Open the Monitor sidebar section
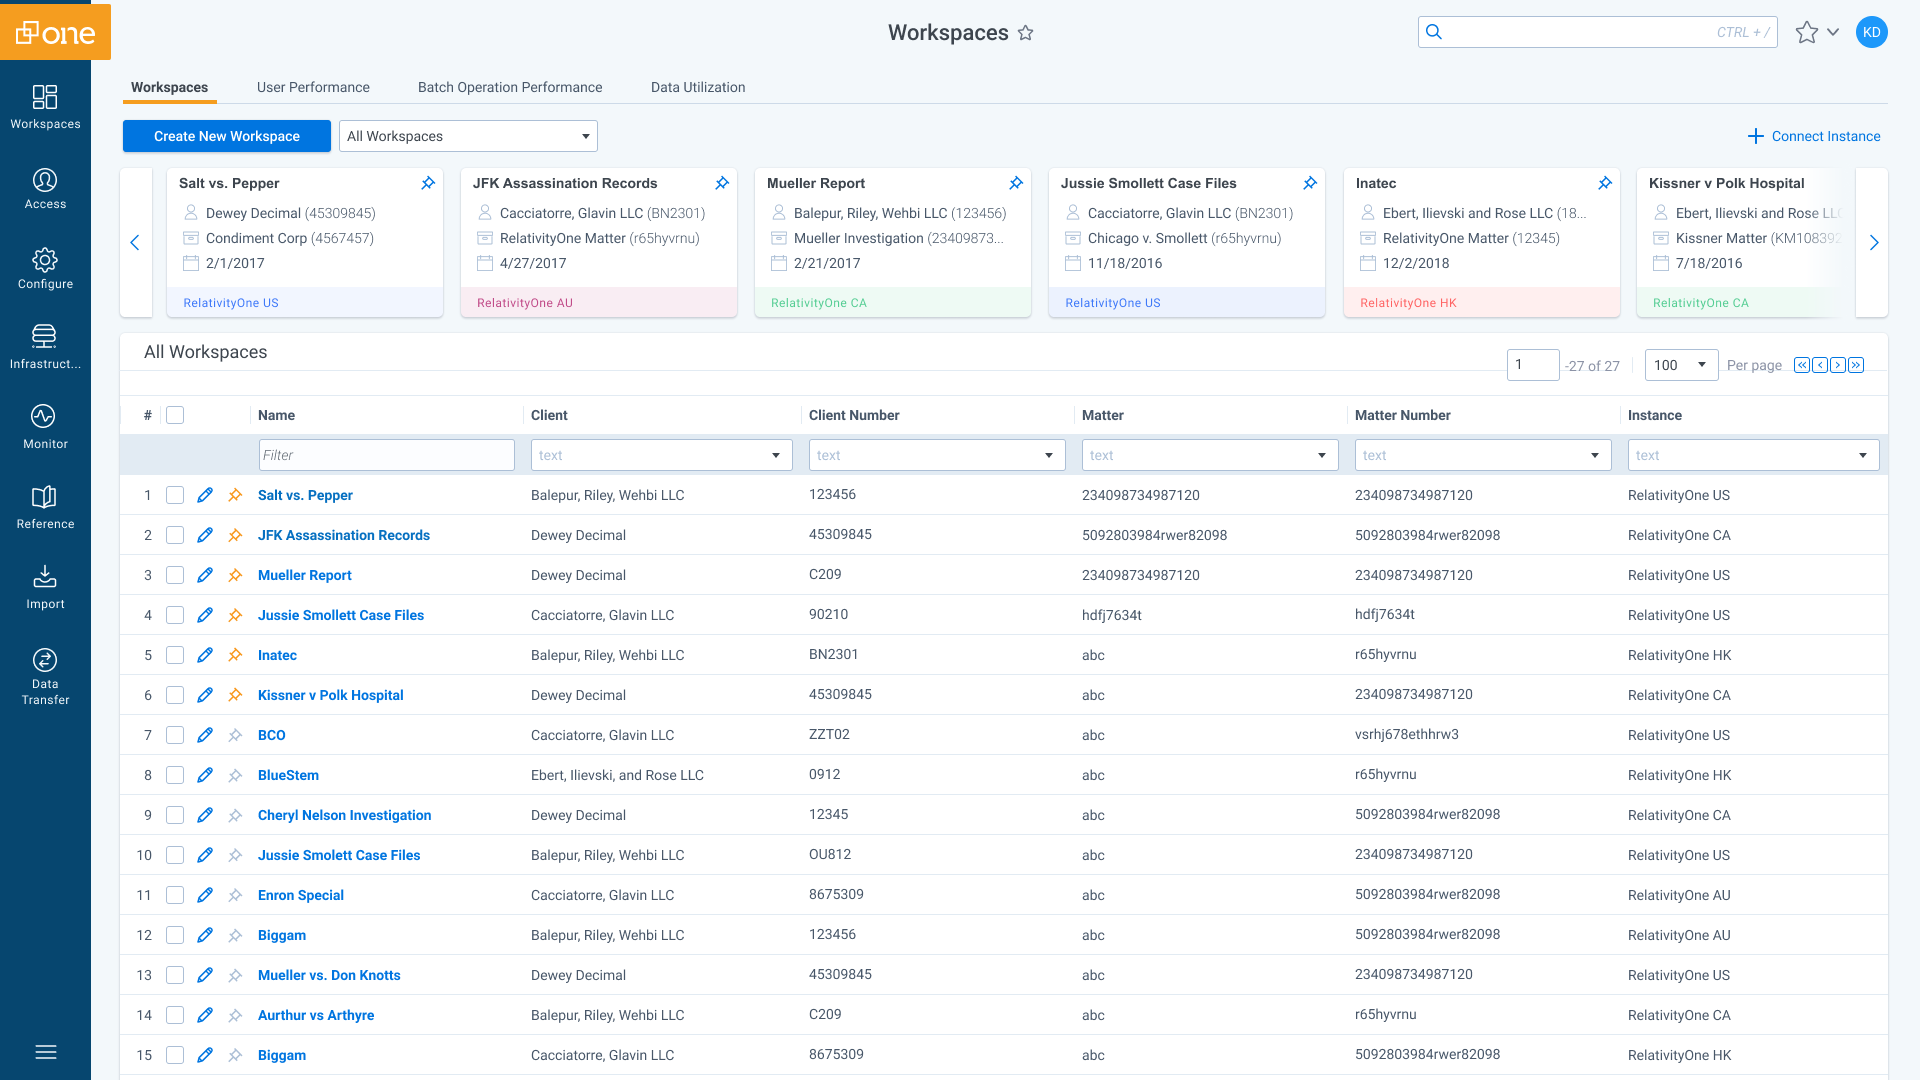 [45, 427]
